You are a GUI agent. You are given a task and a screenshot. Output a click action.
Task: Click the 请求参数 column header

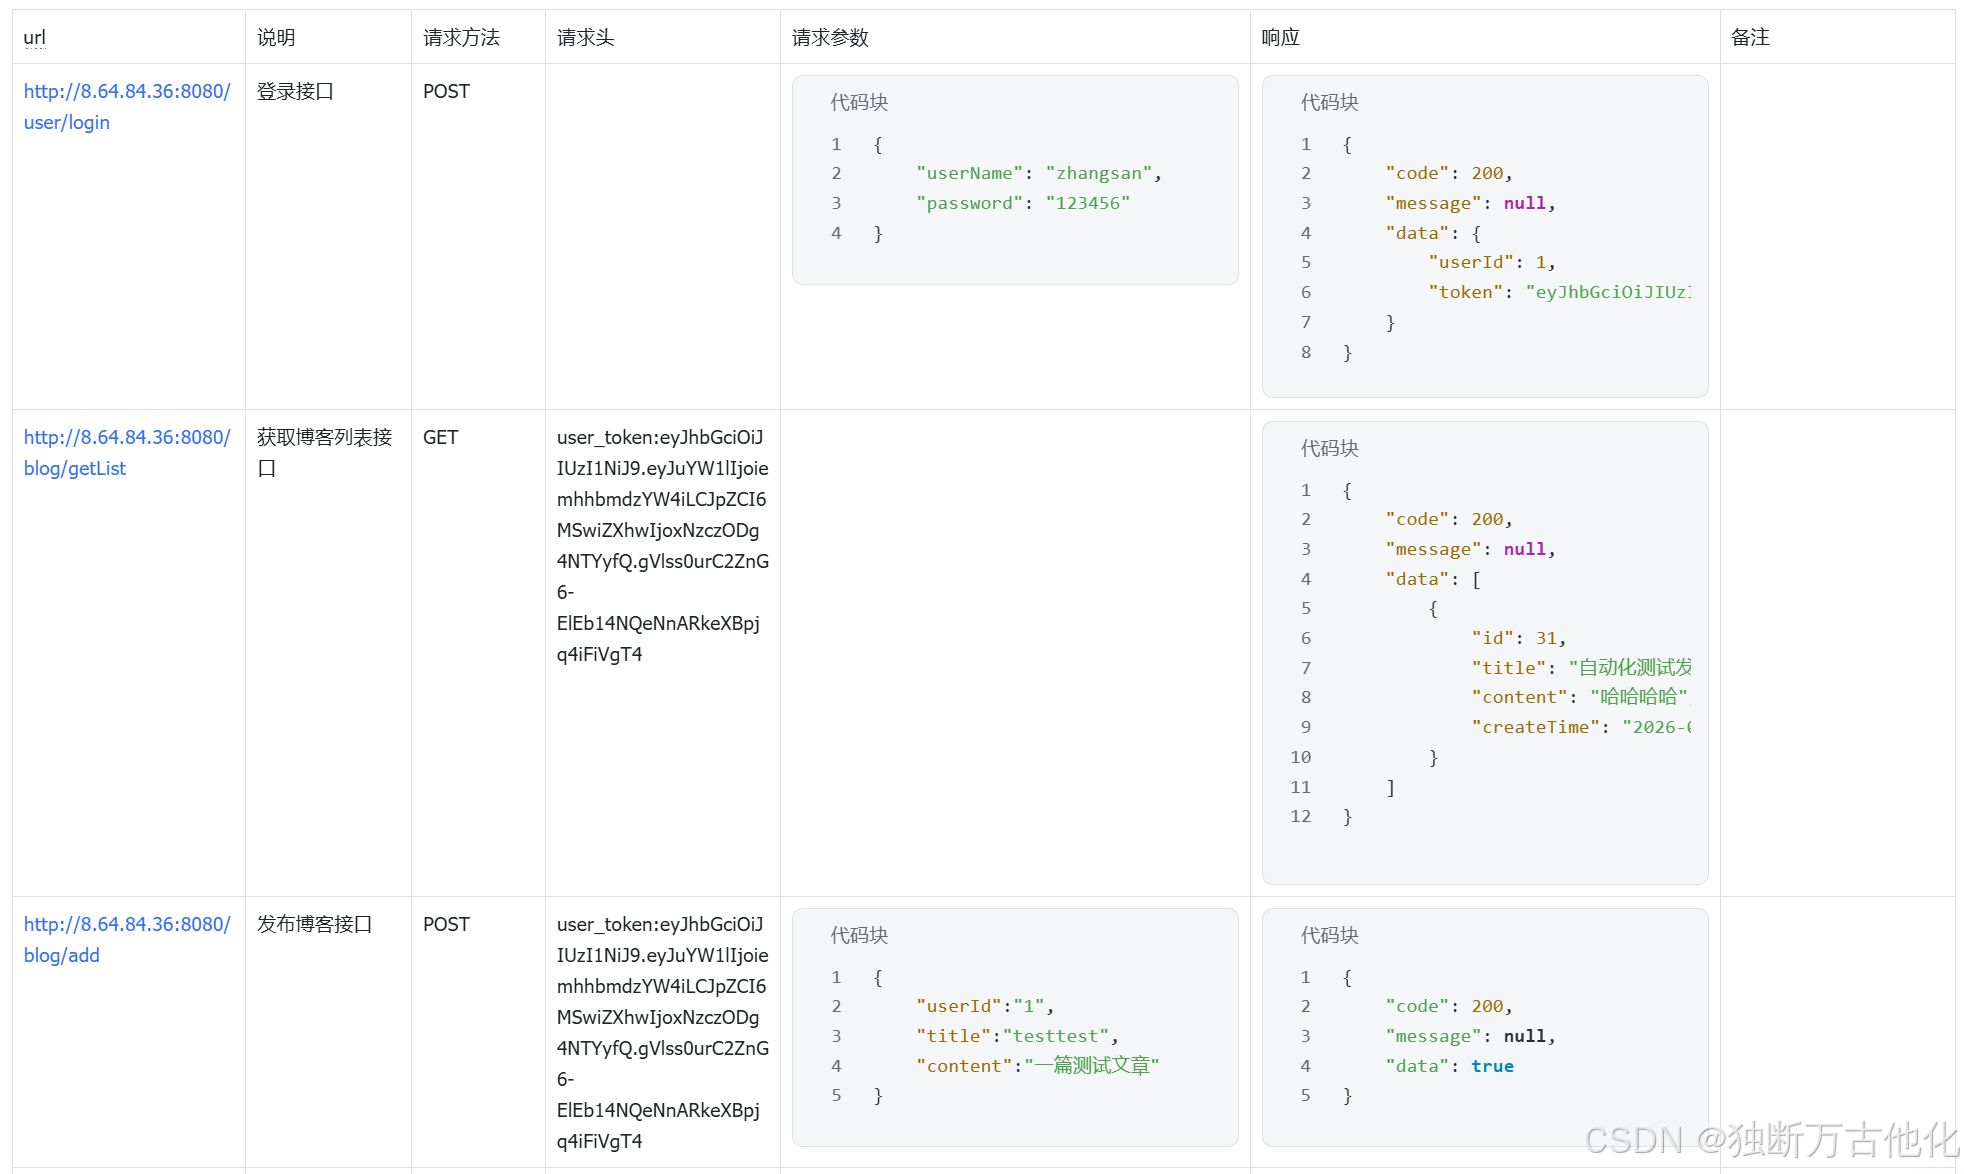[830, 38]
